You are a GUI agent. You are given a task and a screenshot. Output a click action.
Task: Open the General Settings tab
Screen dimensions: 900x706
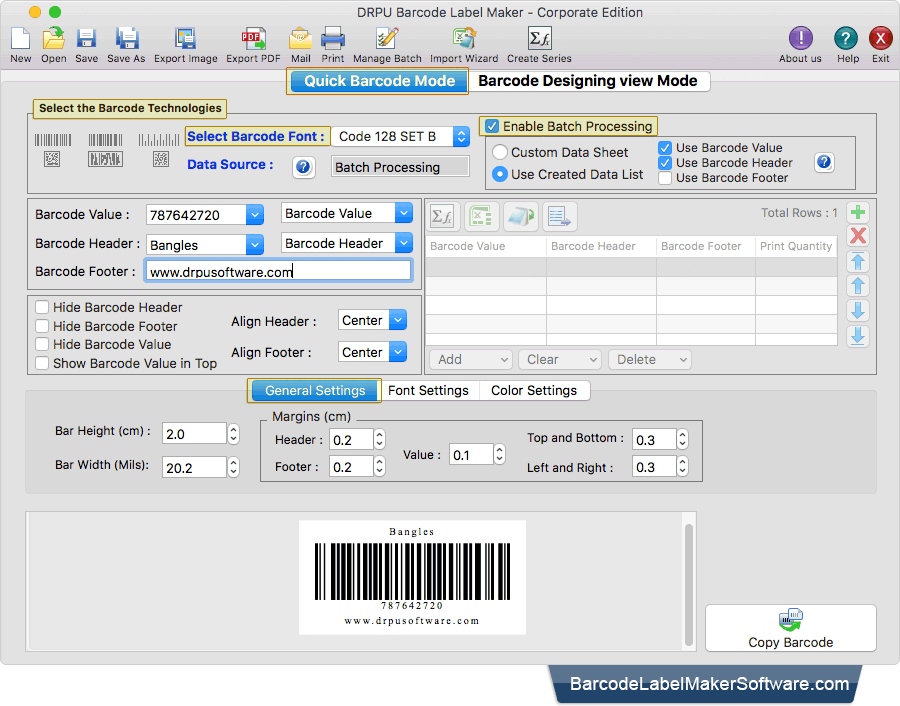pyautogui.click(x=315, y=390)
